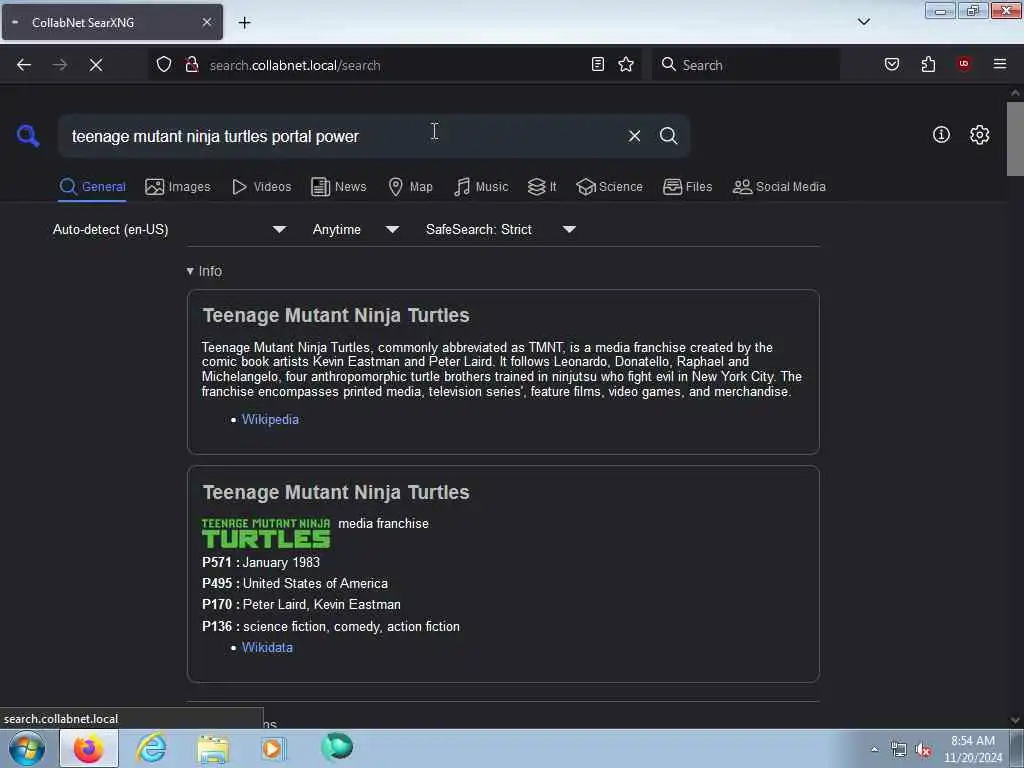Focus the SearXNG query input field
The image size is (1024, 768).
pyautogui.click(x=343, y=136)
